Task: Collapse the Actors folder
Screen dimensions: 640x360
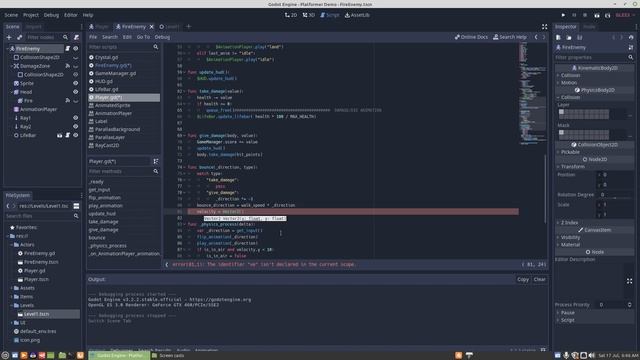Action: click(11, 245)
